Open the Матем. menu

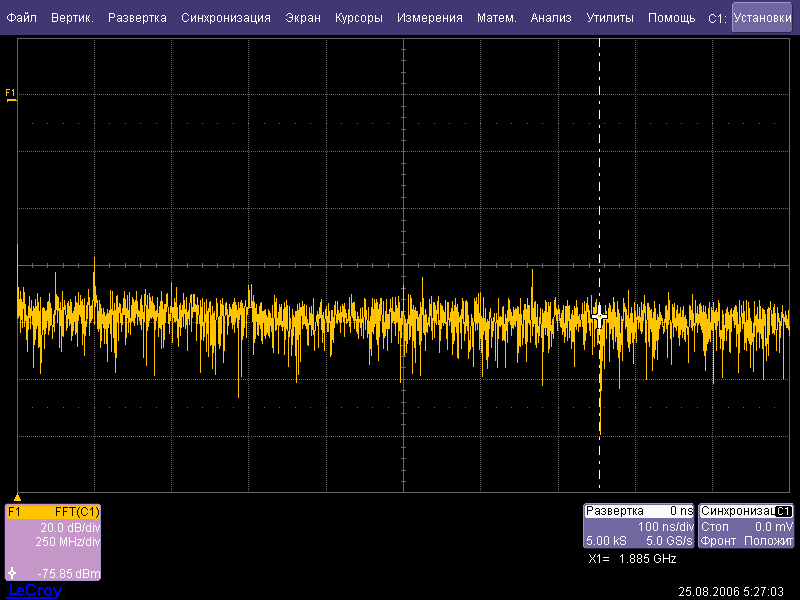click(x=497, y=18)
